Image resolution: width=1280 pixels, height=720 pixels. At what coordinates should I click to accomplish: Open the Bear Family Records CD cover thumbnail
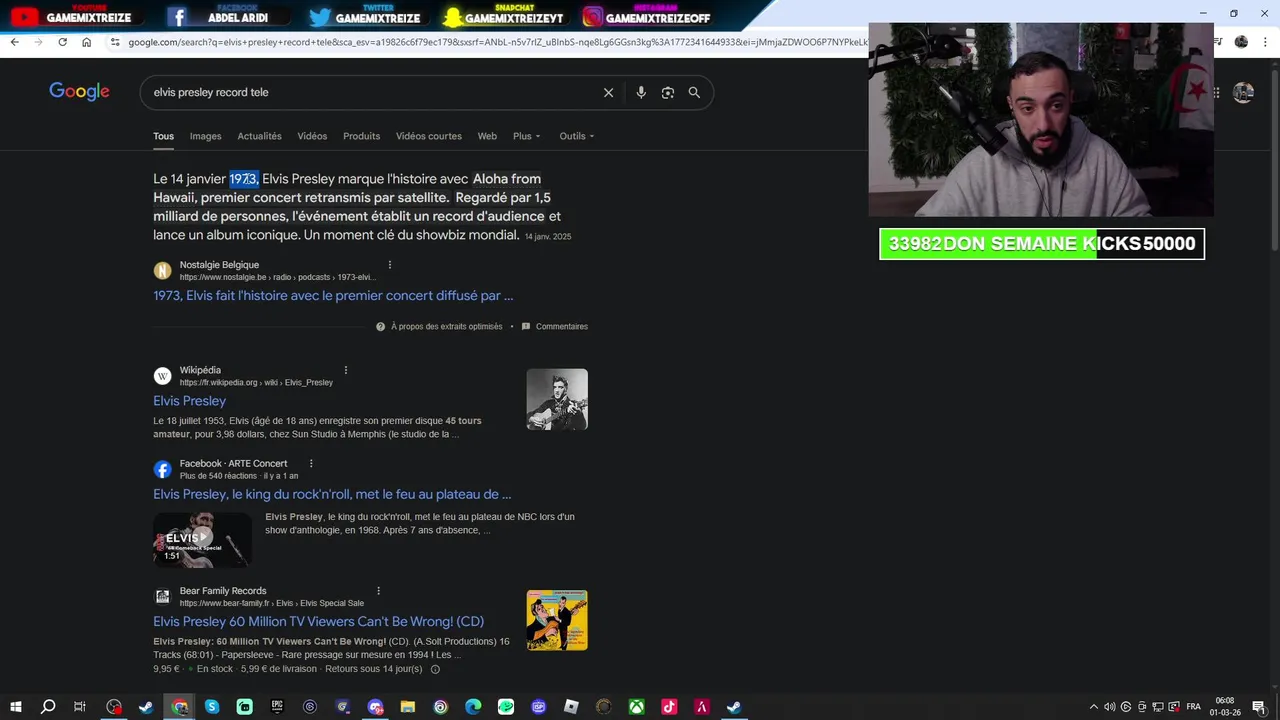pyautogui.click(x=557, y=620)
